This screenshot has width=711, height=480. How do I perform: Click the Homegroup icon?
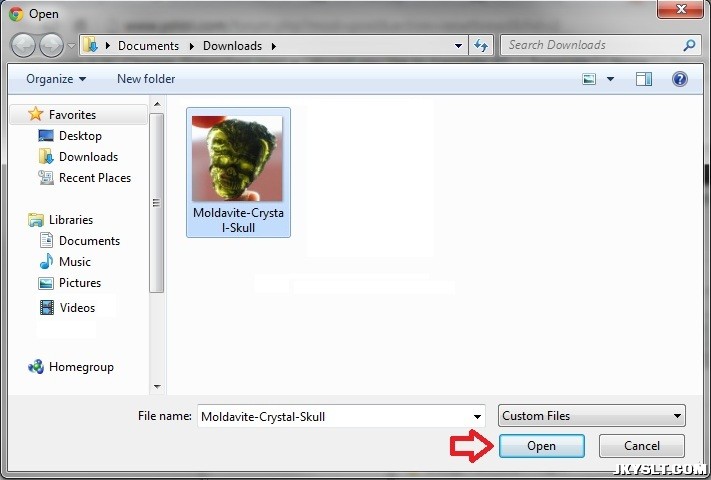[x=36, y=367]
